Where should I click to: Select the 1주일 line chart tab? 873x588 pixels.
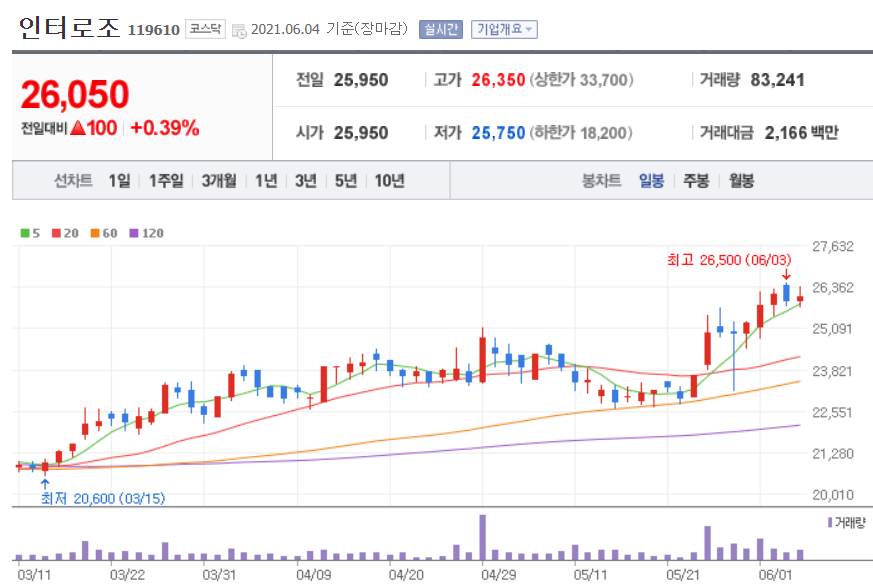pos(166,180)
